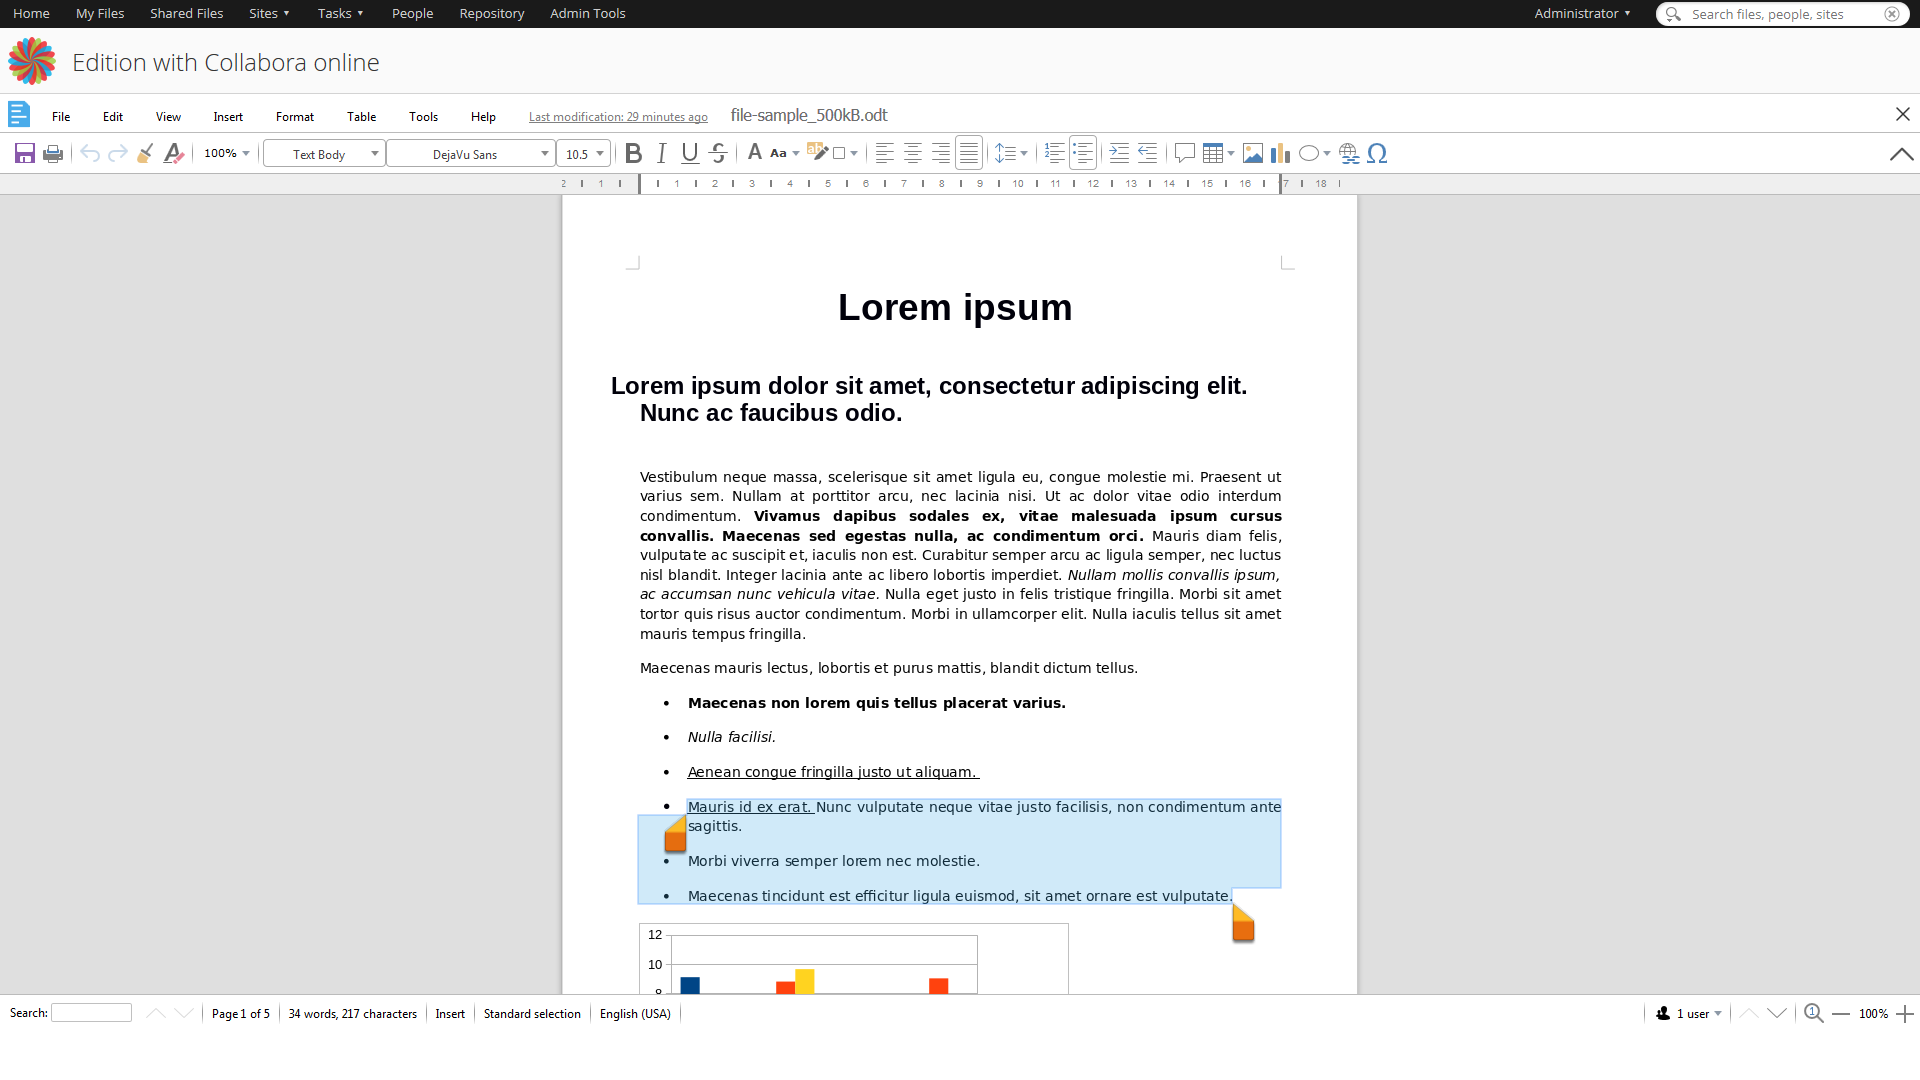Open the Text Body paragraph style dropdown
The image size is (1920, 1080).
tap(324, 153)
